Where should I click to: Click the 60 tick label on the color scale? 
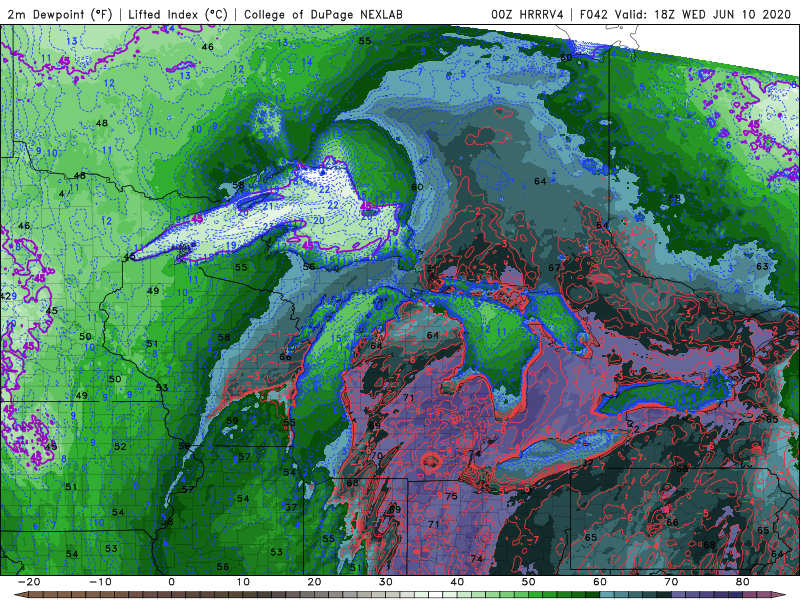click(600, 582)
